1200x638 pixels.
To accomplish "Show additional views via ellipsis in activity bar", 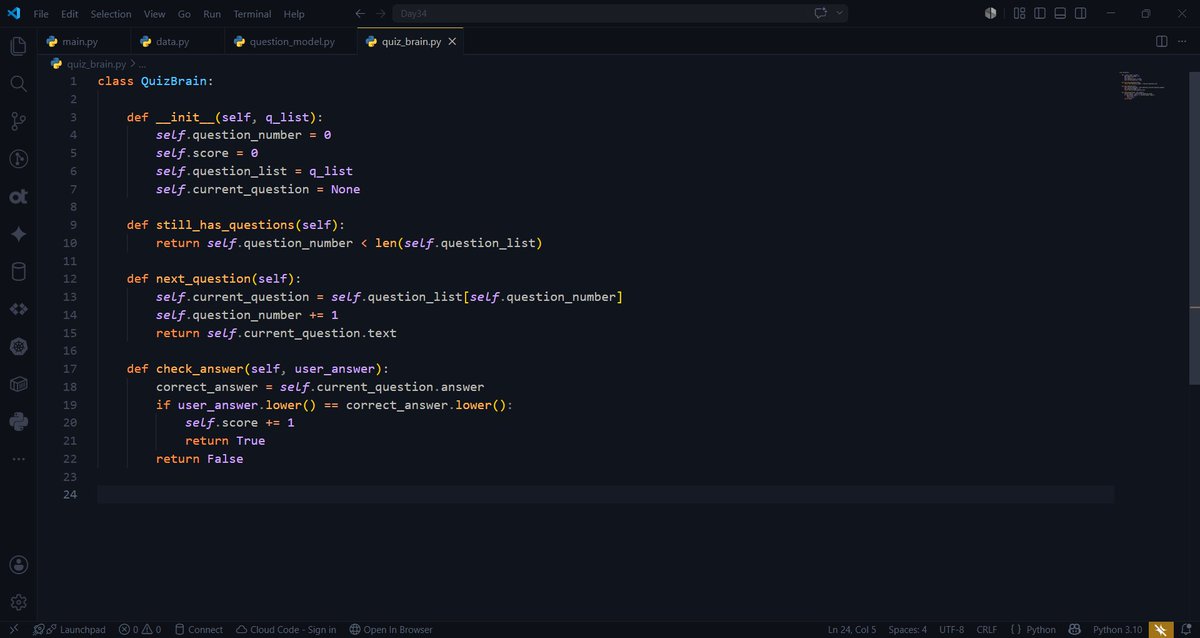I will point(18,459).
